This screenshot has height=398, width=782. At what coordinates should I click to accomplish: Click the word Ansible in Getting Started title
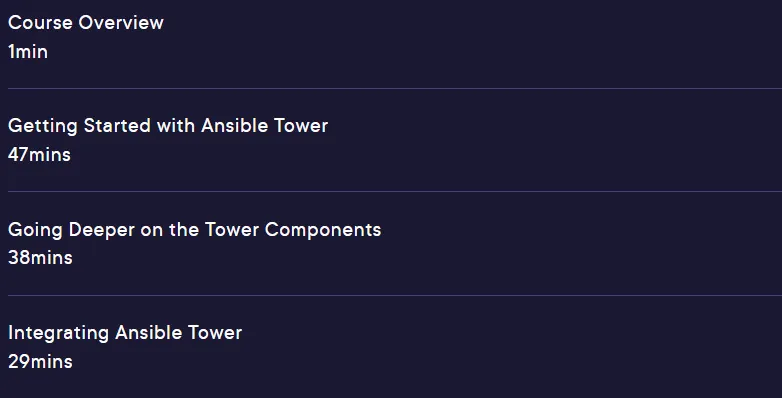point(228,126)
